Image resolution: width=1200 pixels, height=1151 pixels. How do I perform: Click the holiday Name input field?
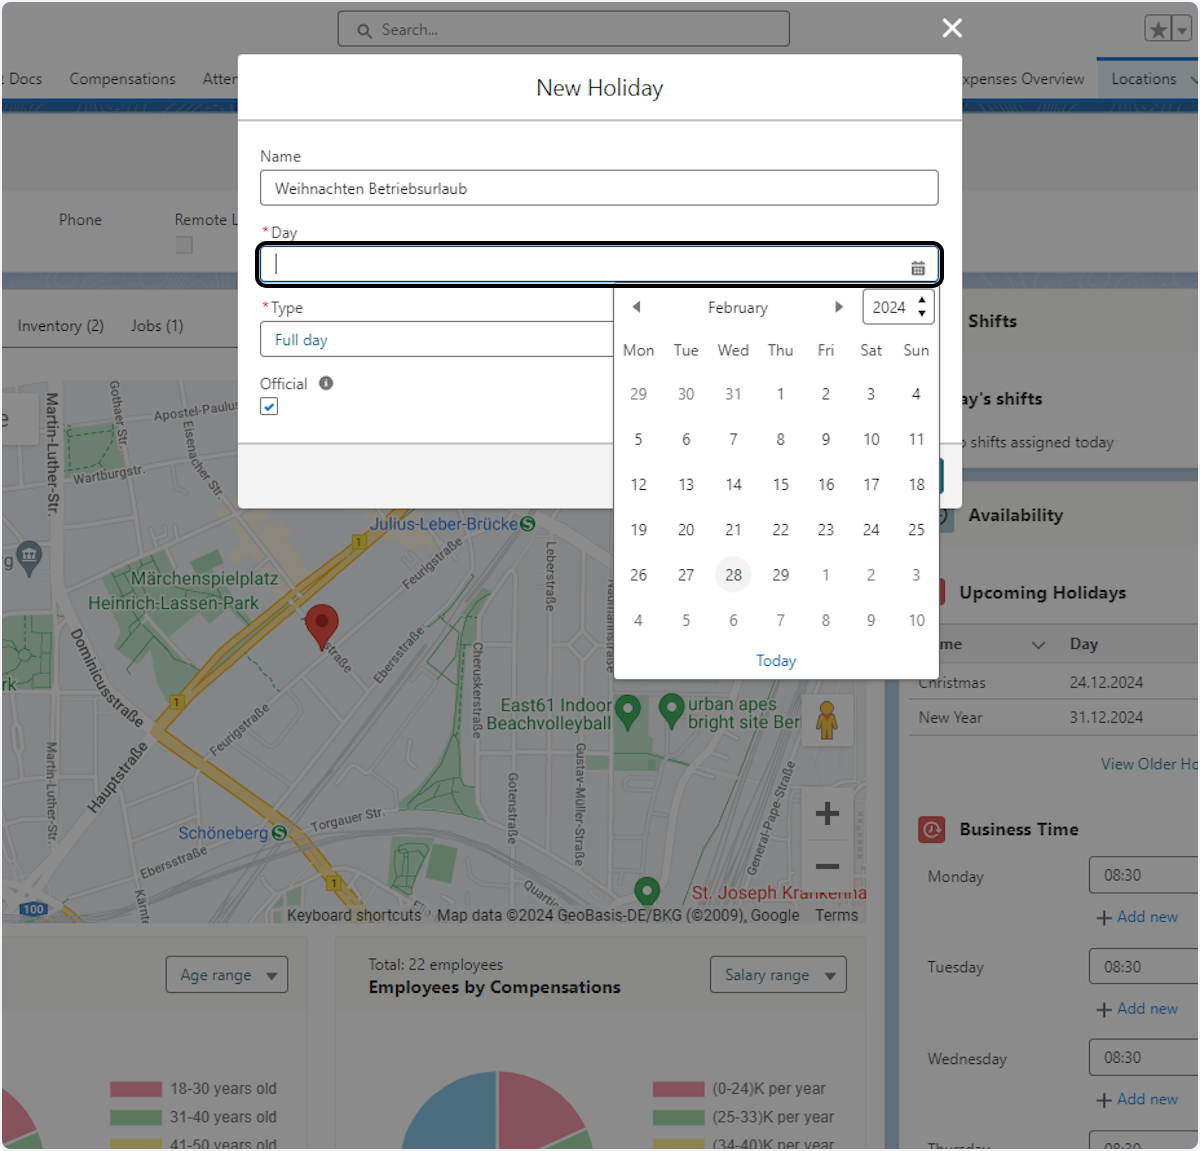pos(599,188)
